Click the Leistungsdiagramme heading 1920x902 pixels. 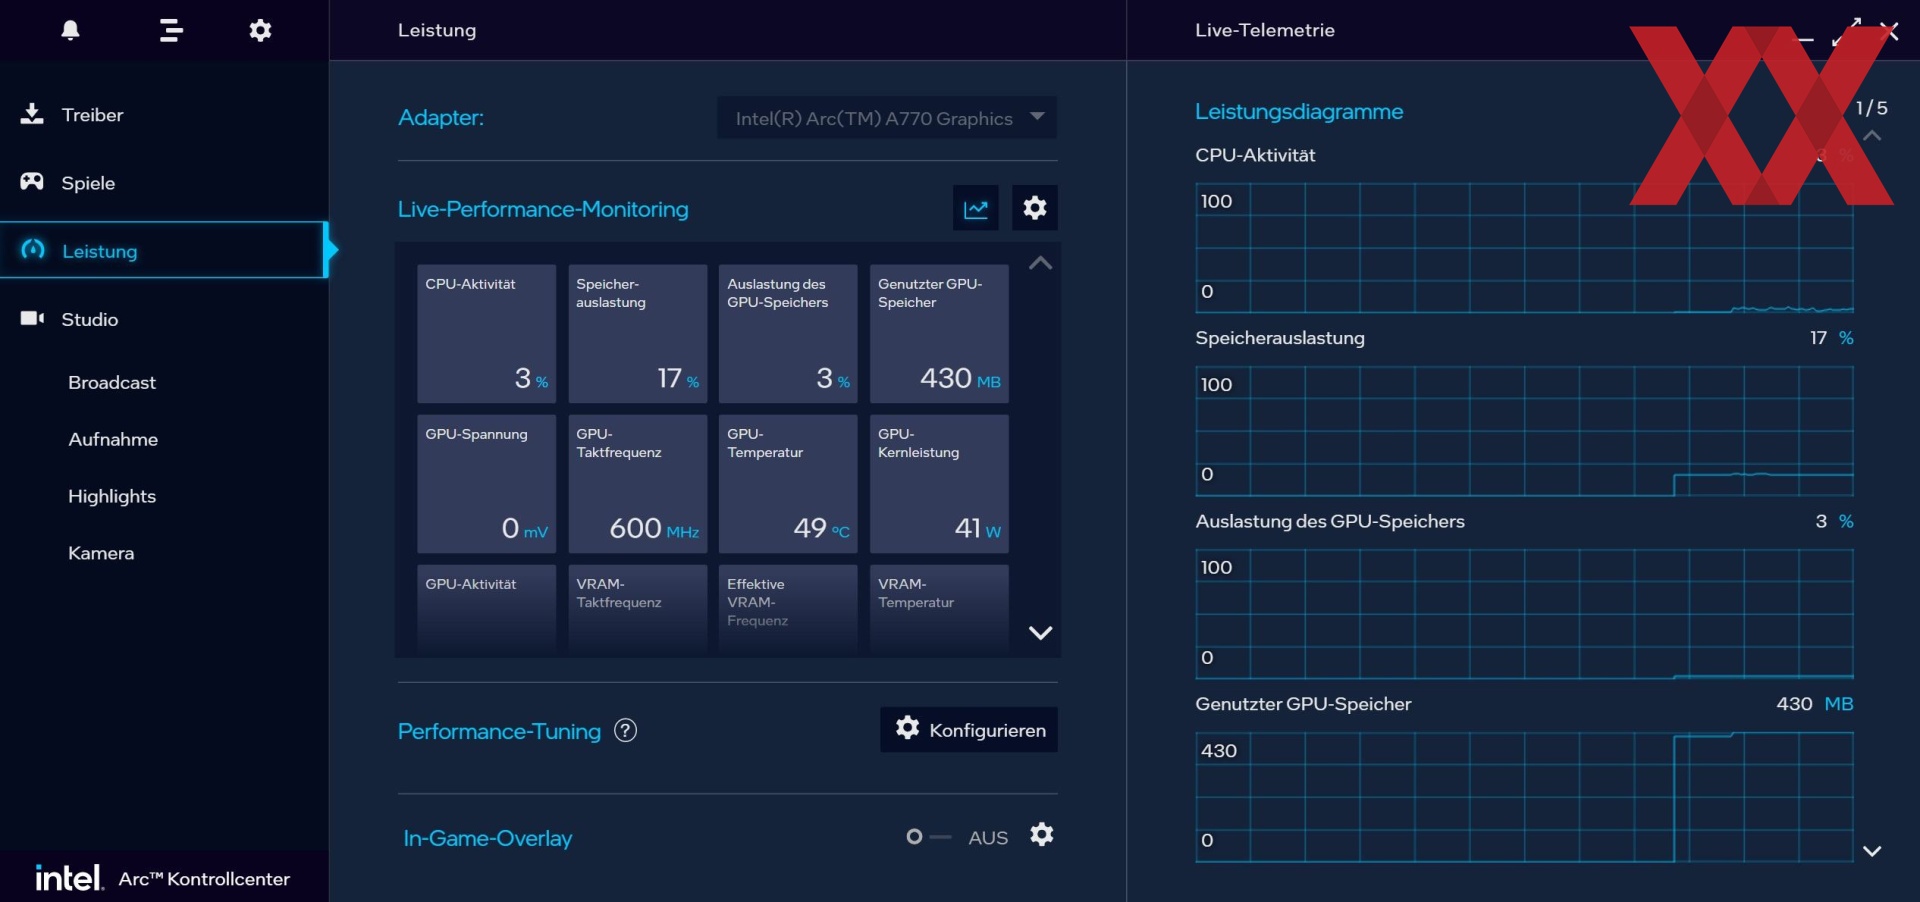1299,112
